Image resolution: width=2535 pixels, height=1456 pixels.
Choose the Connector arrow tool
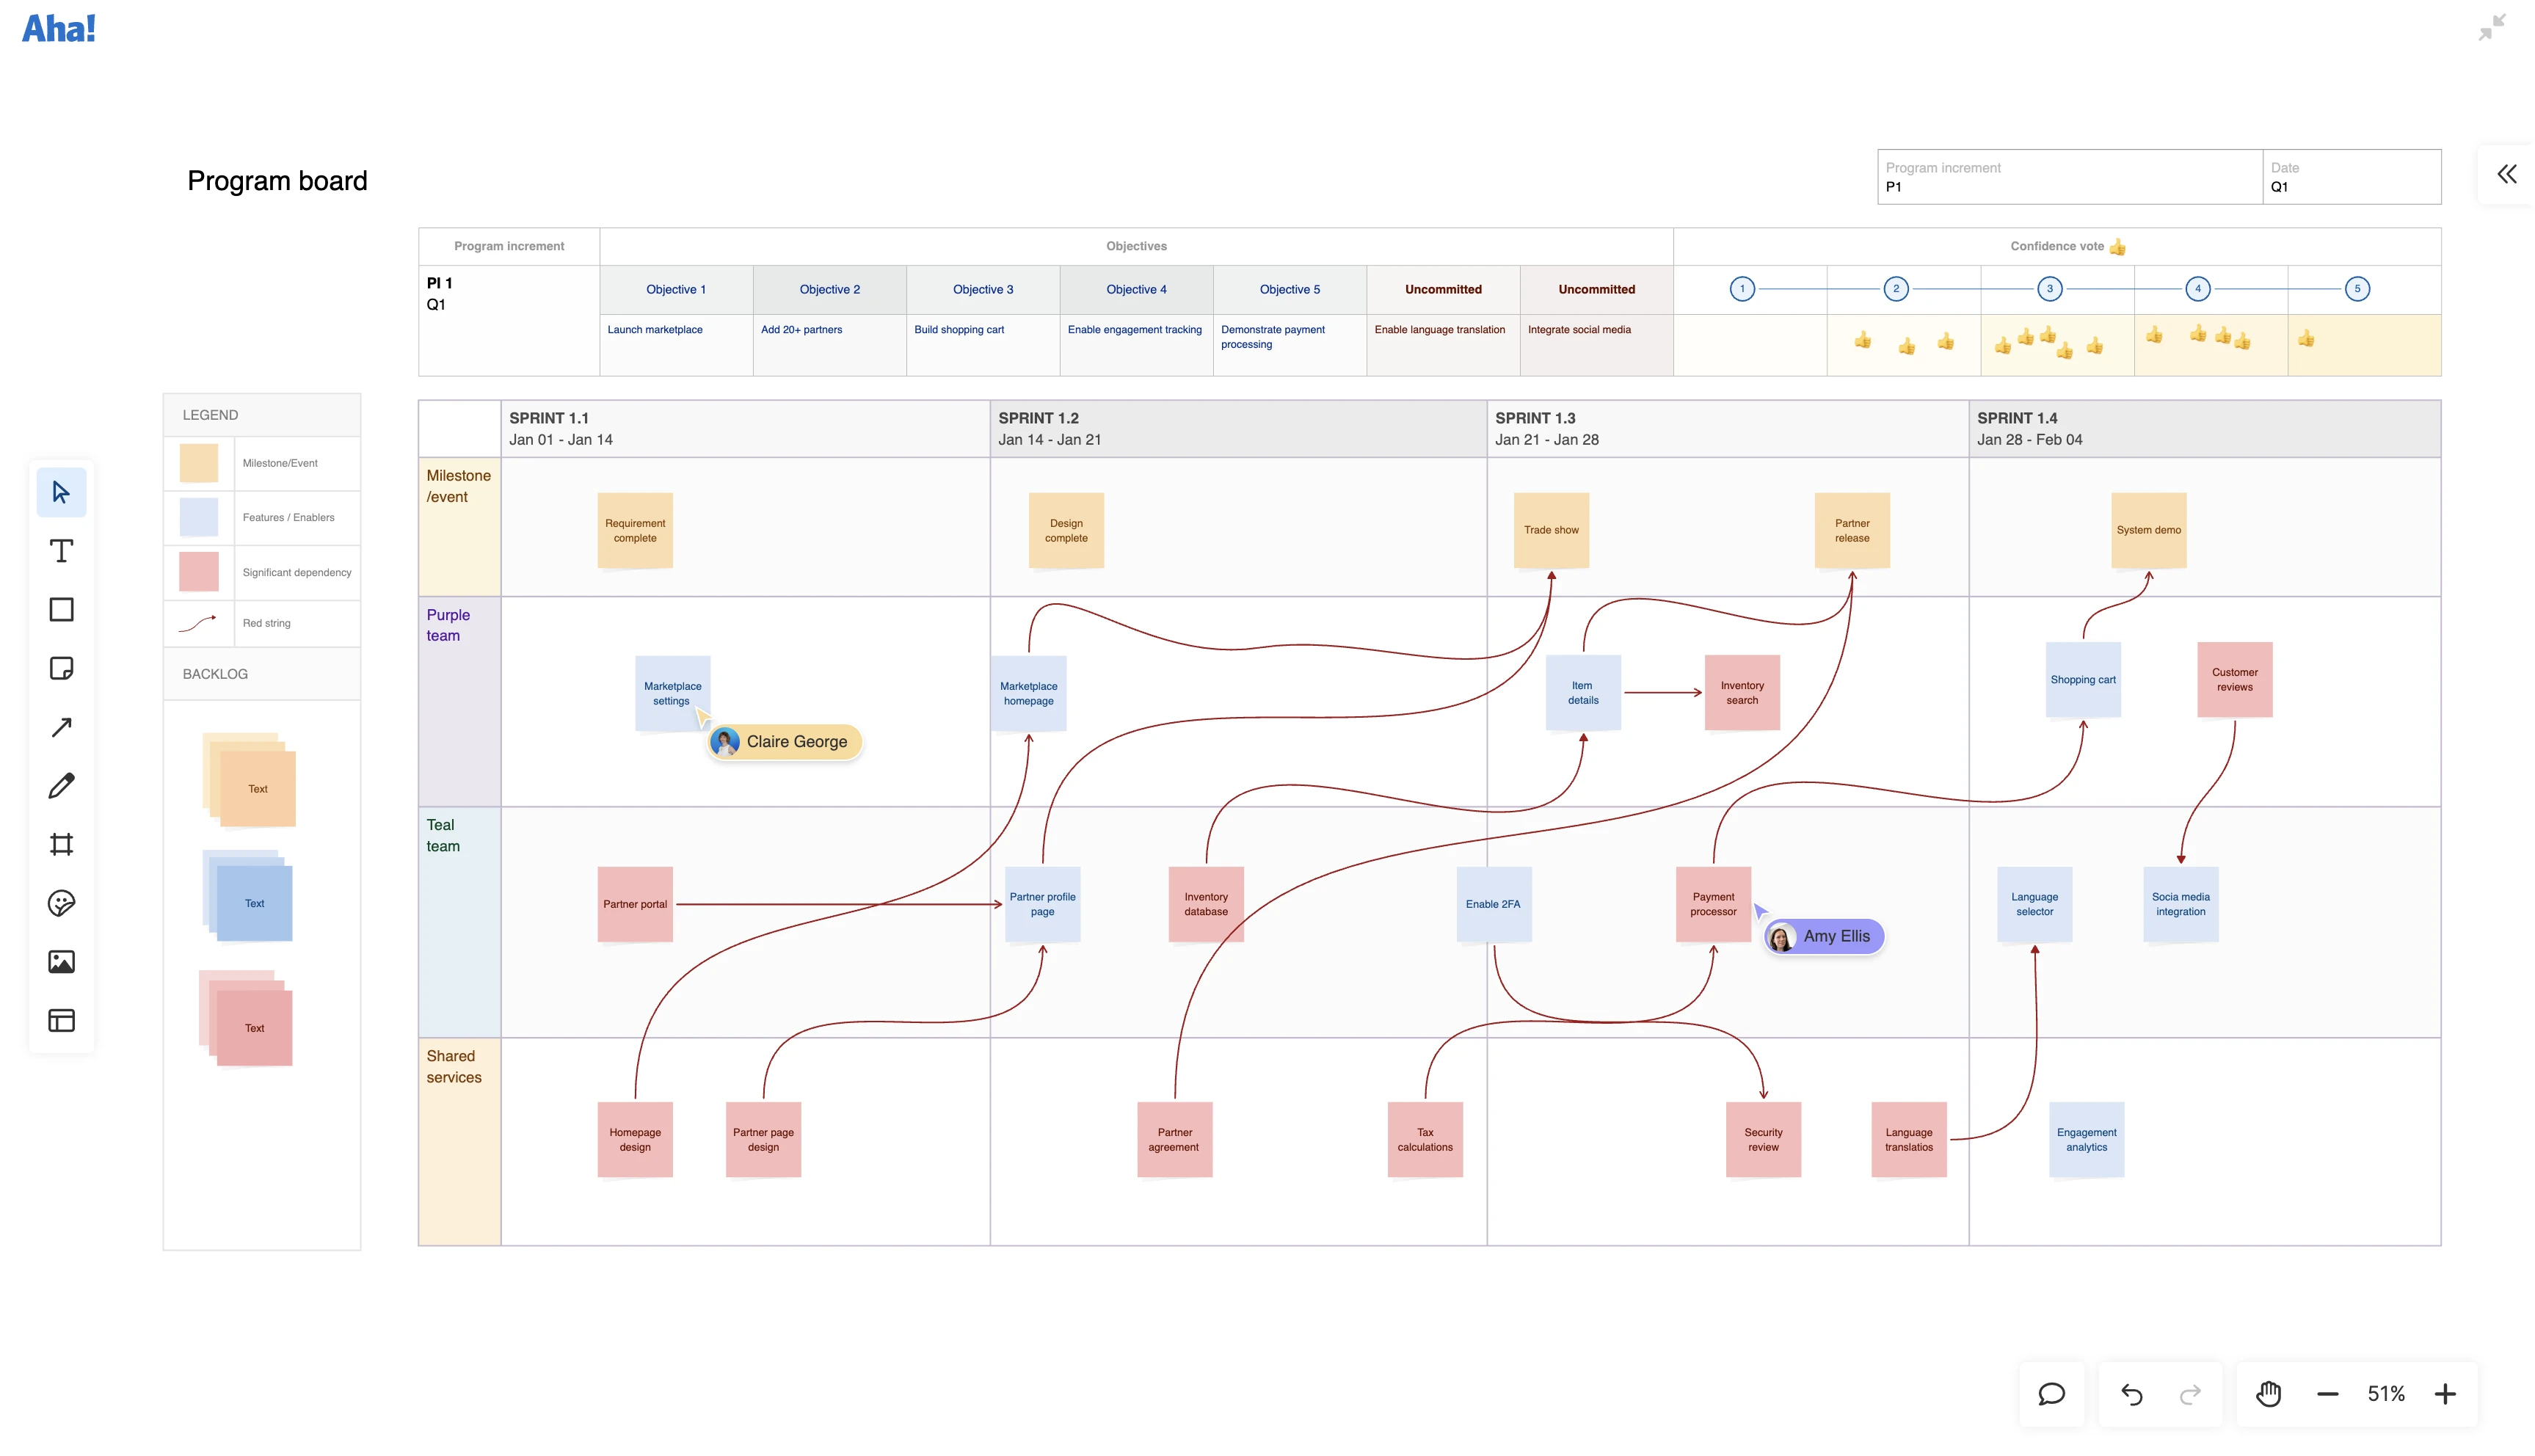[62, 727]
